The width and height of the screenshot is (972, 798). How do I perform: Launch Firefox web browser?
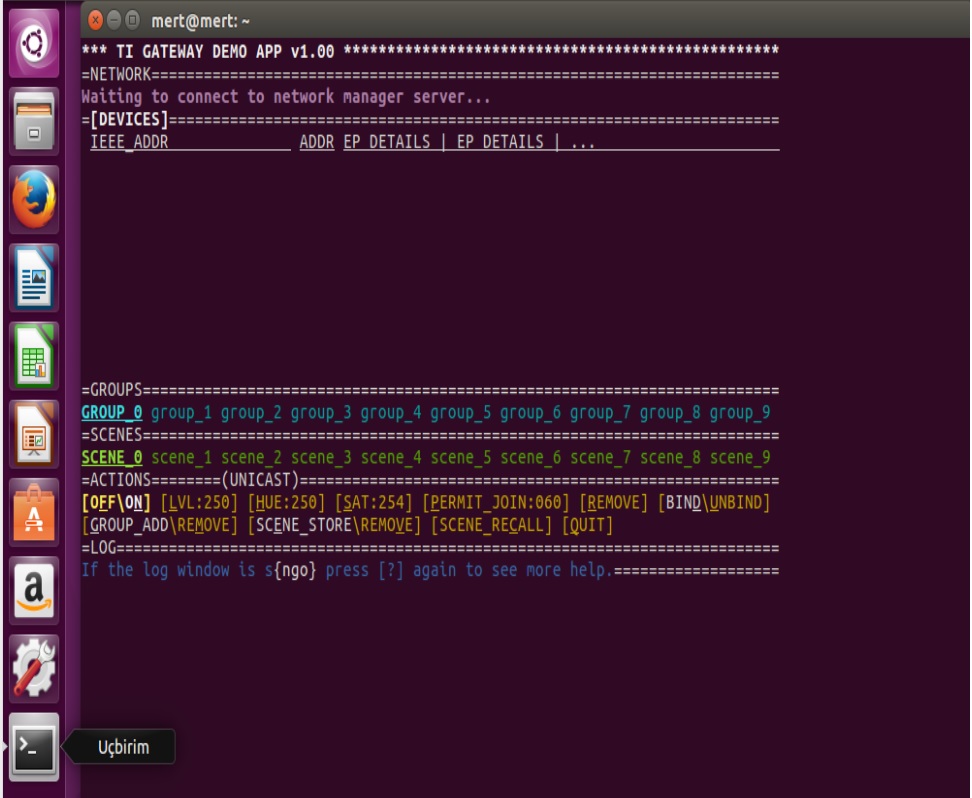(x=34, y=199)
